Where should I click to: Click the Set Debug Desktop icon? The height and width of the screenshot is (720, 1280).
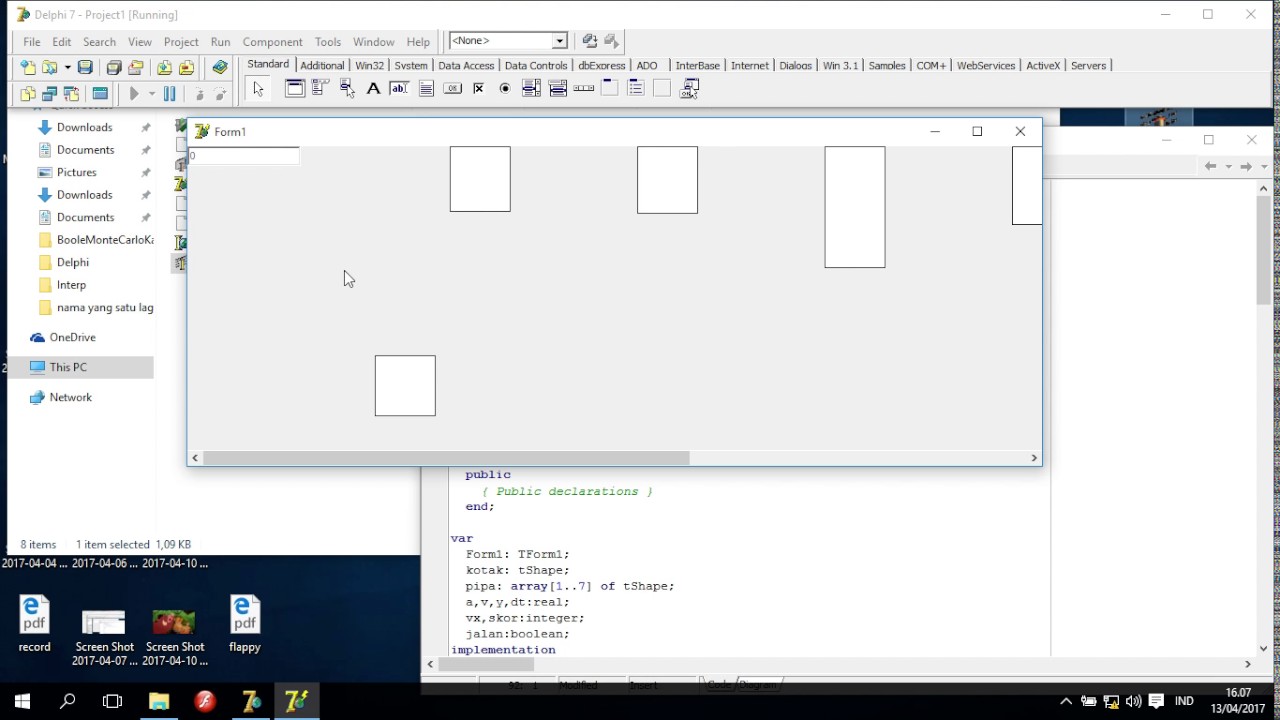click(611, 41)
